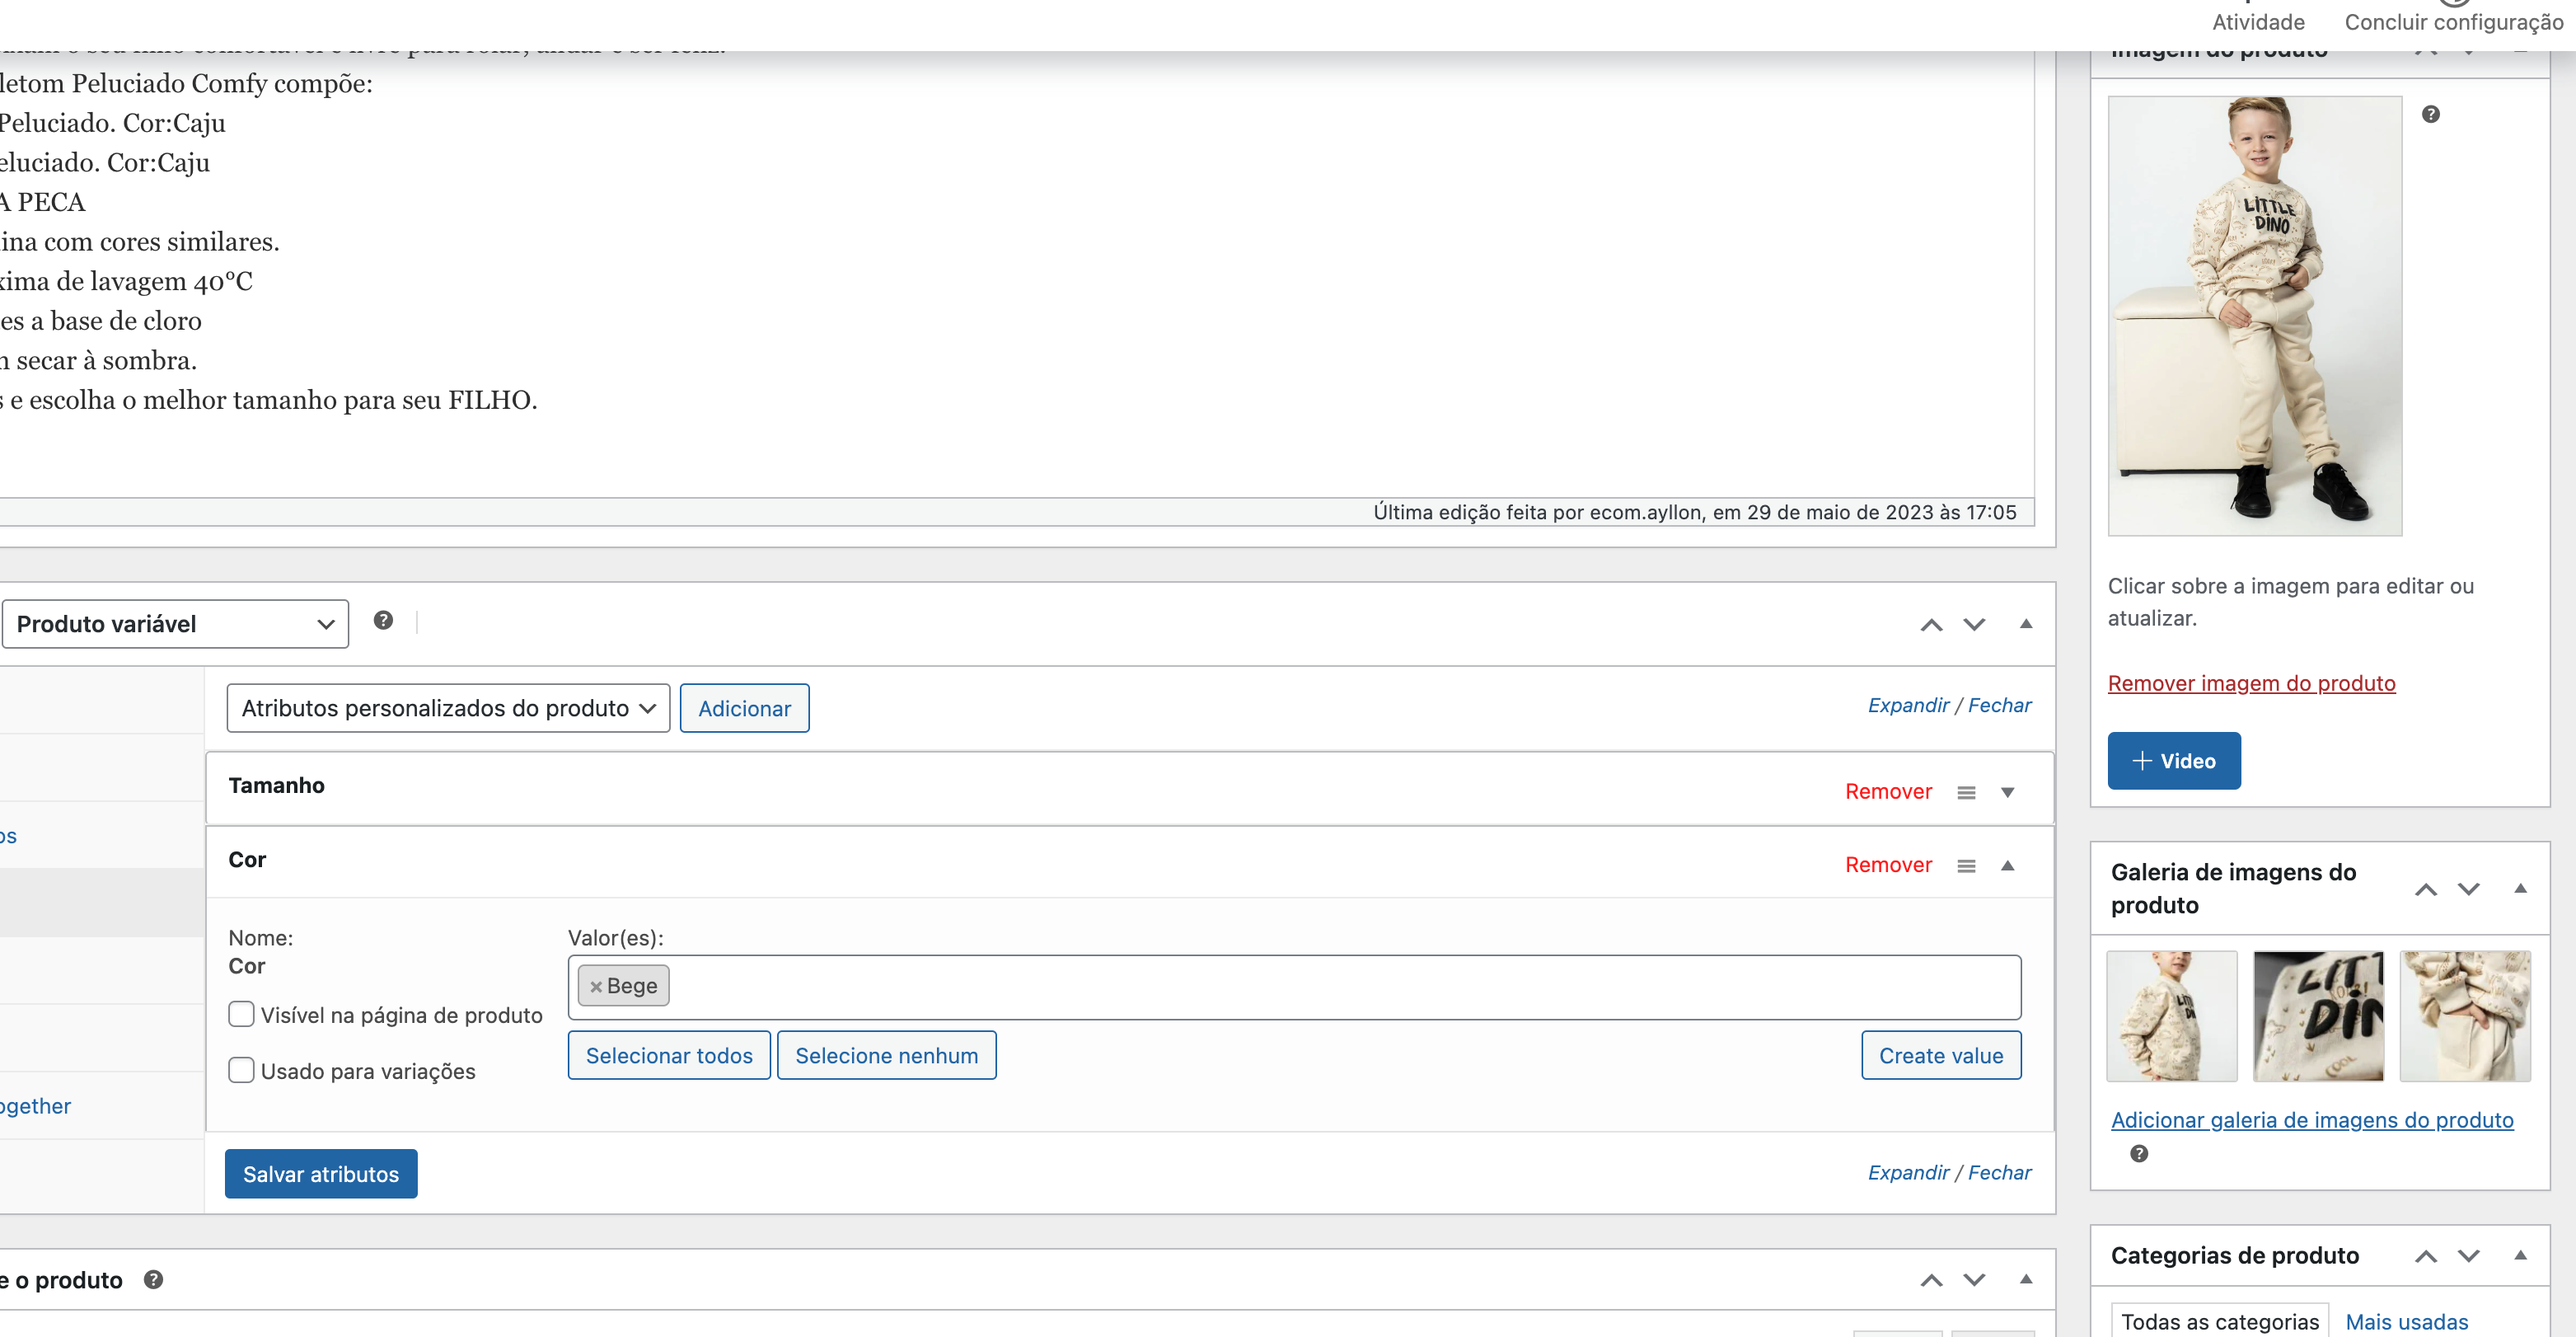Click the reorder handle on Cor attribute
Viewport: 2576px width, 1337px height.
tap(1966, 866)
